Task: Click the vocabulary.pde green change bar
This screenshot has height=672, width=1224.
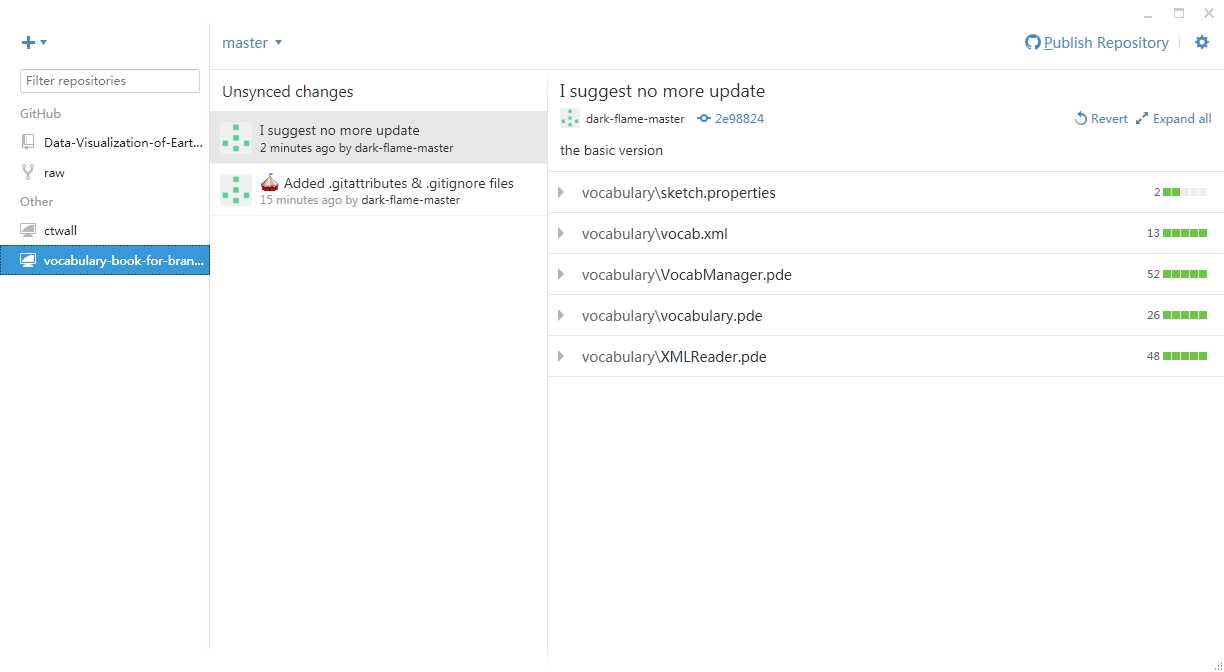Action: (x=1185, y=315)
